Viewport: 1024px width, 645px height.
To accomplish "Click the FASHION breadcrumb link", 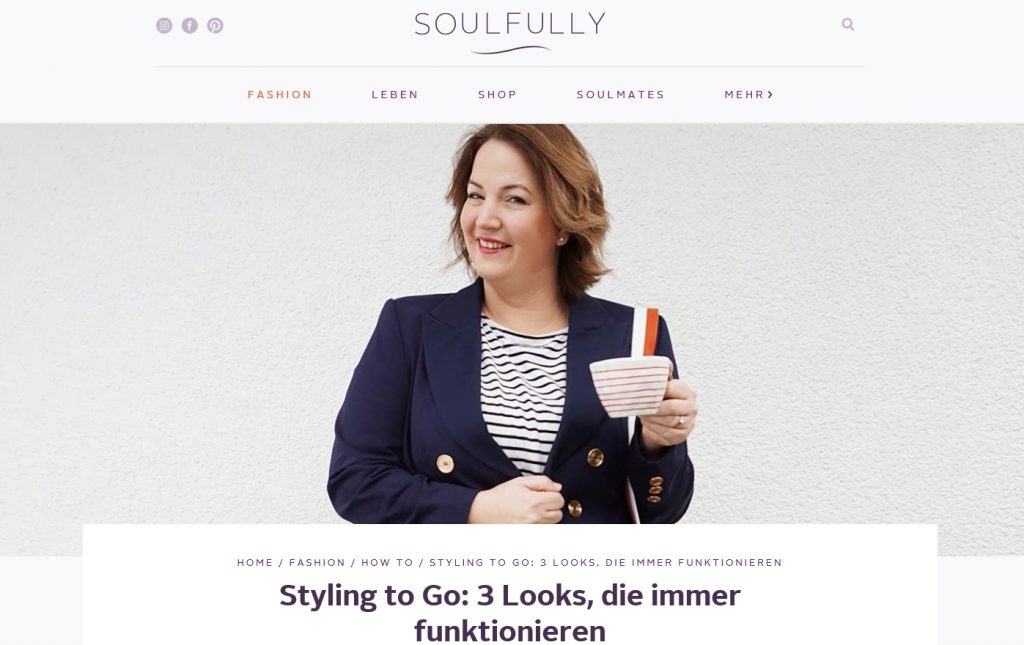I will pos(317,562).
